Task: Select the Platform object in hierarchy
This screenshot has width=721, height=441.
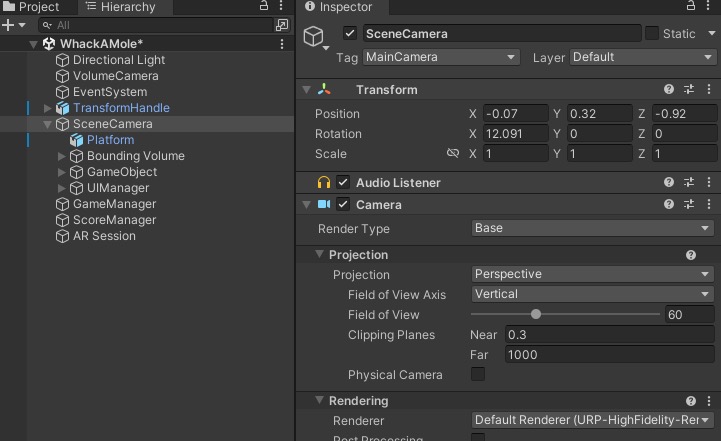Action: point(110,140)
